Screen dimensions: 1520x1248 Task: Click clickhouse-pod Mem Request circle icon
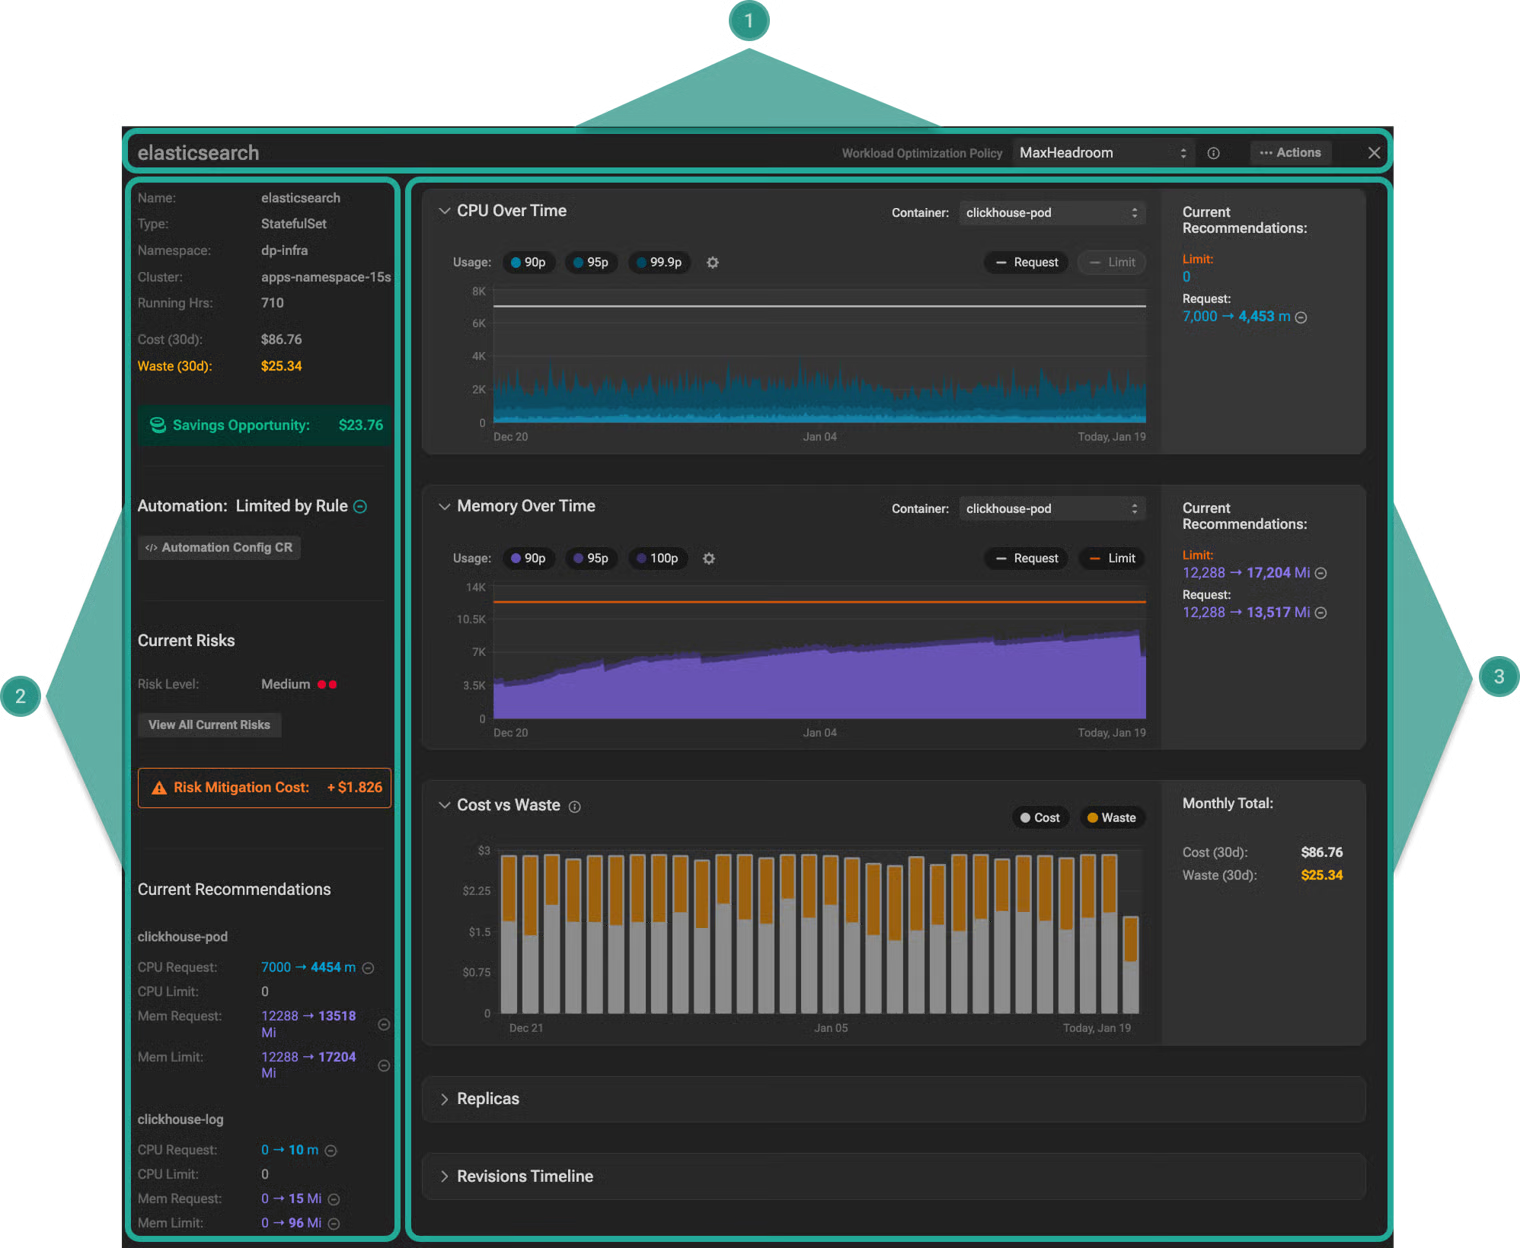pos(384,1024)
